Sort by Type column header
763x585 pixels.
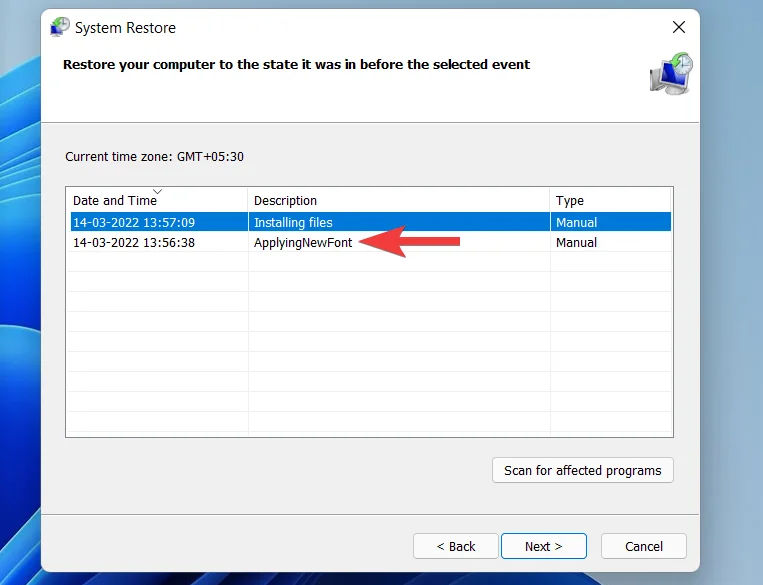[611, 200]
